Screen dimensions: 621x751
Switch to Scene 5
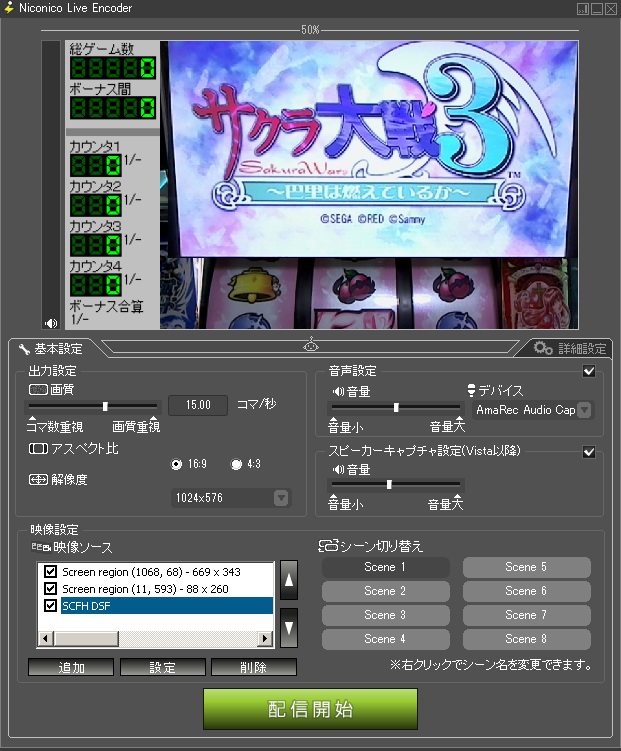527,567
